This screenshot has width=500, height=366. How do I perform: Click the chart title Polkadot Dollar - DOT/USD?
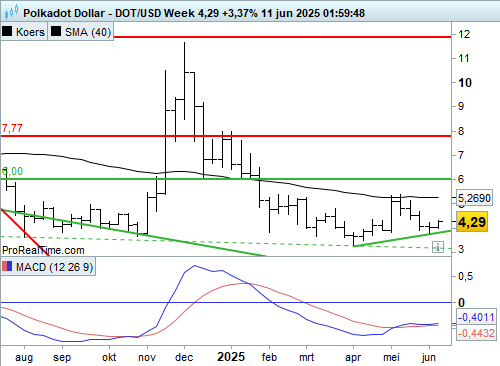point(92,13)
